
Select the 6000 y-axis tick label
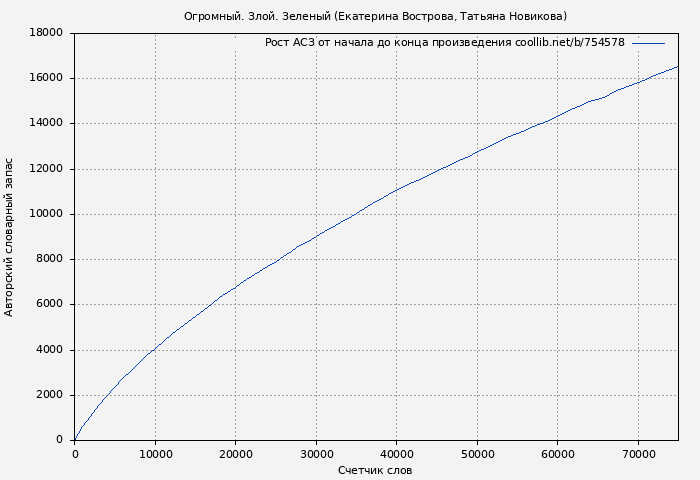pyautogui.click(x=49, y=304)
